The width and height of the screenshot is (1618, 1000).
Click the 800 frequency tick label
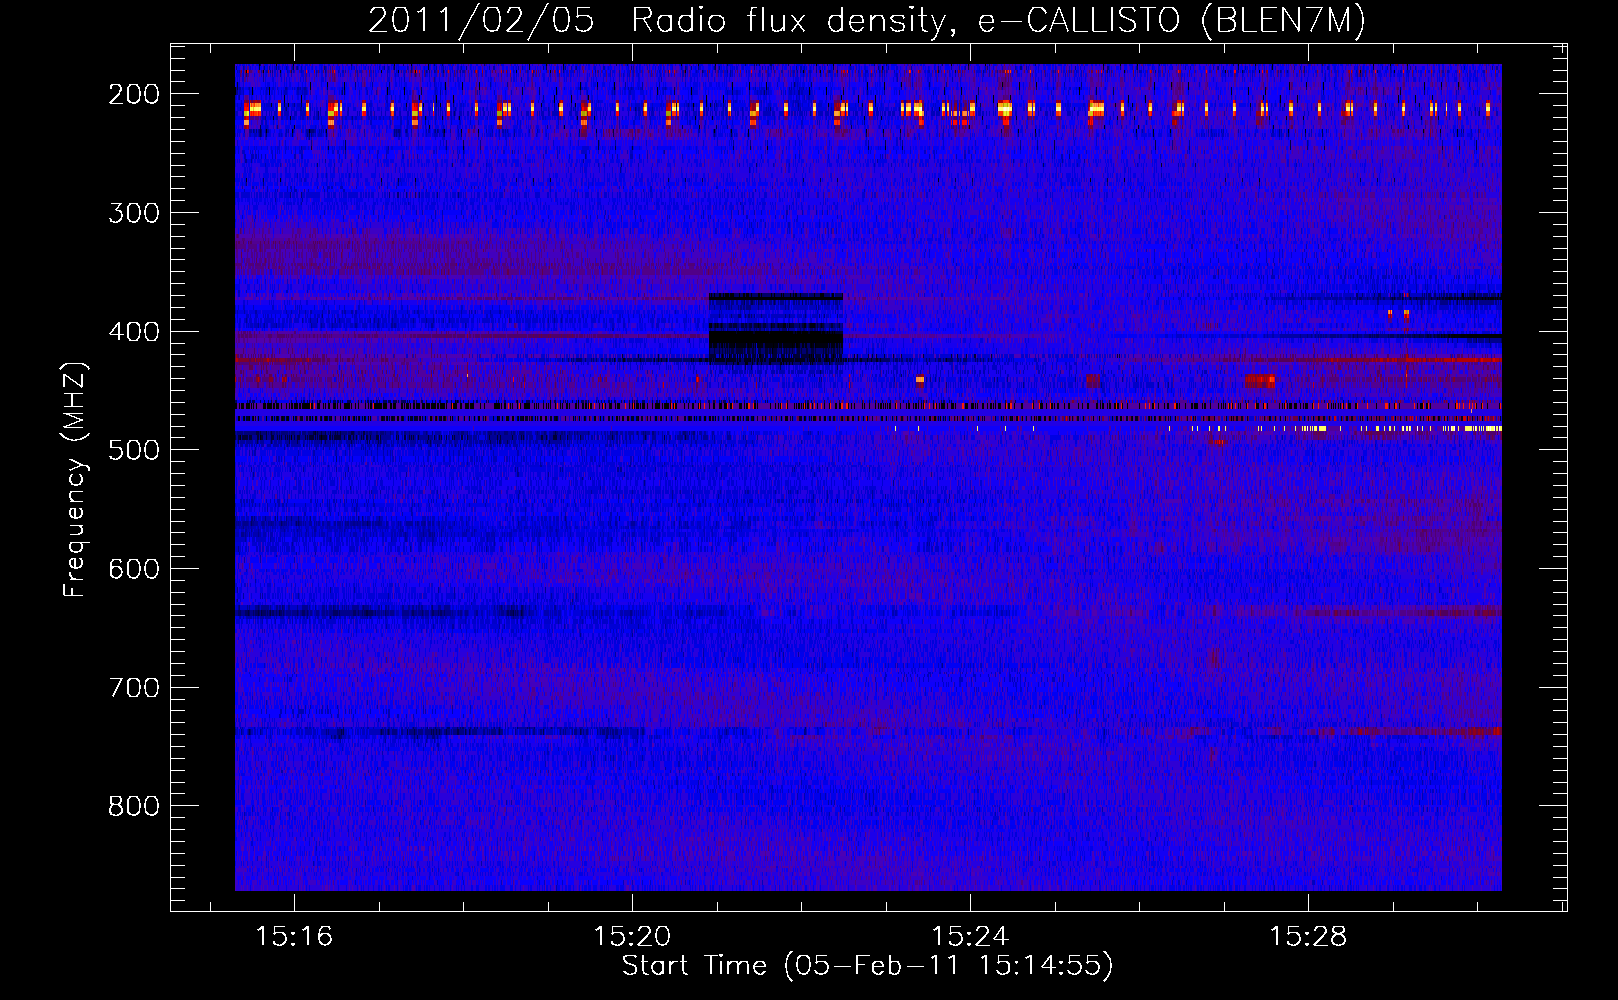pos(134,806)
